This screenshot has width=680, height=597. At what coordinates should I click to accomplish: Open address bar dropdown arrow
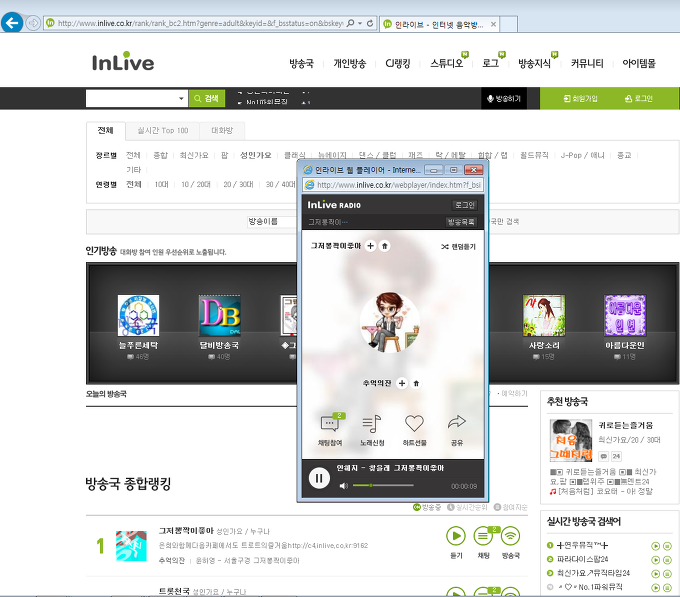coord(360,23)
